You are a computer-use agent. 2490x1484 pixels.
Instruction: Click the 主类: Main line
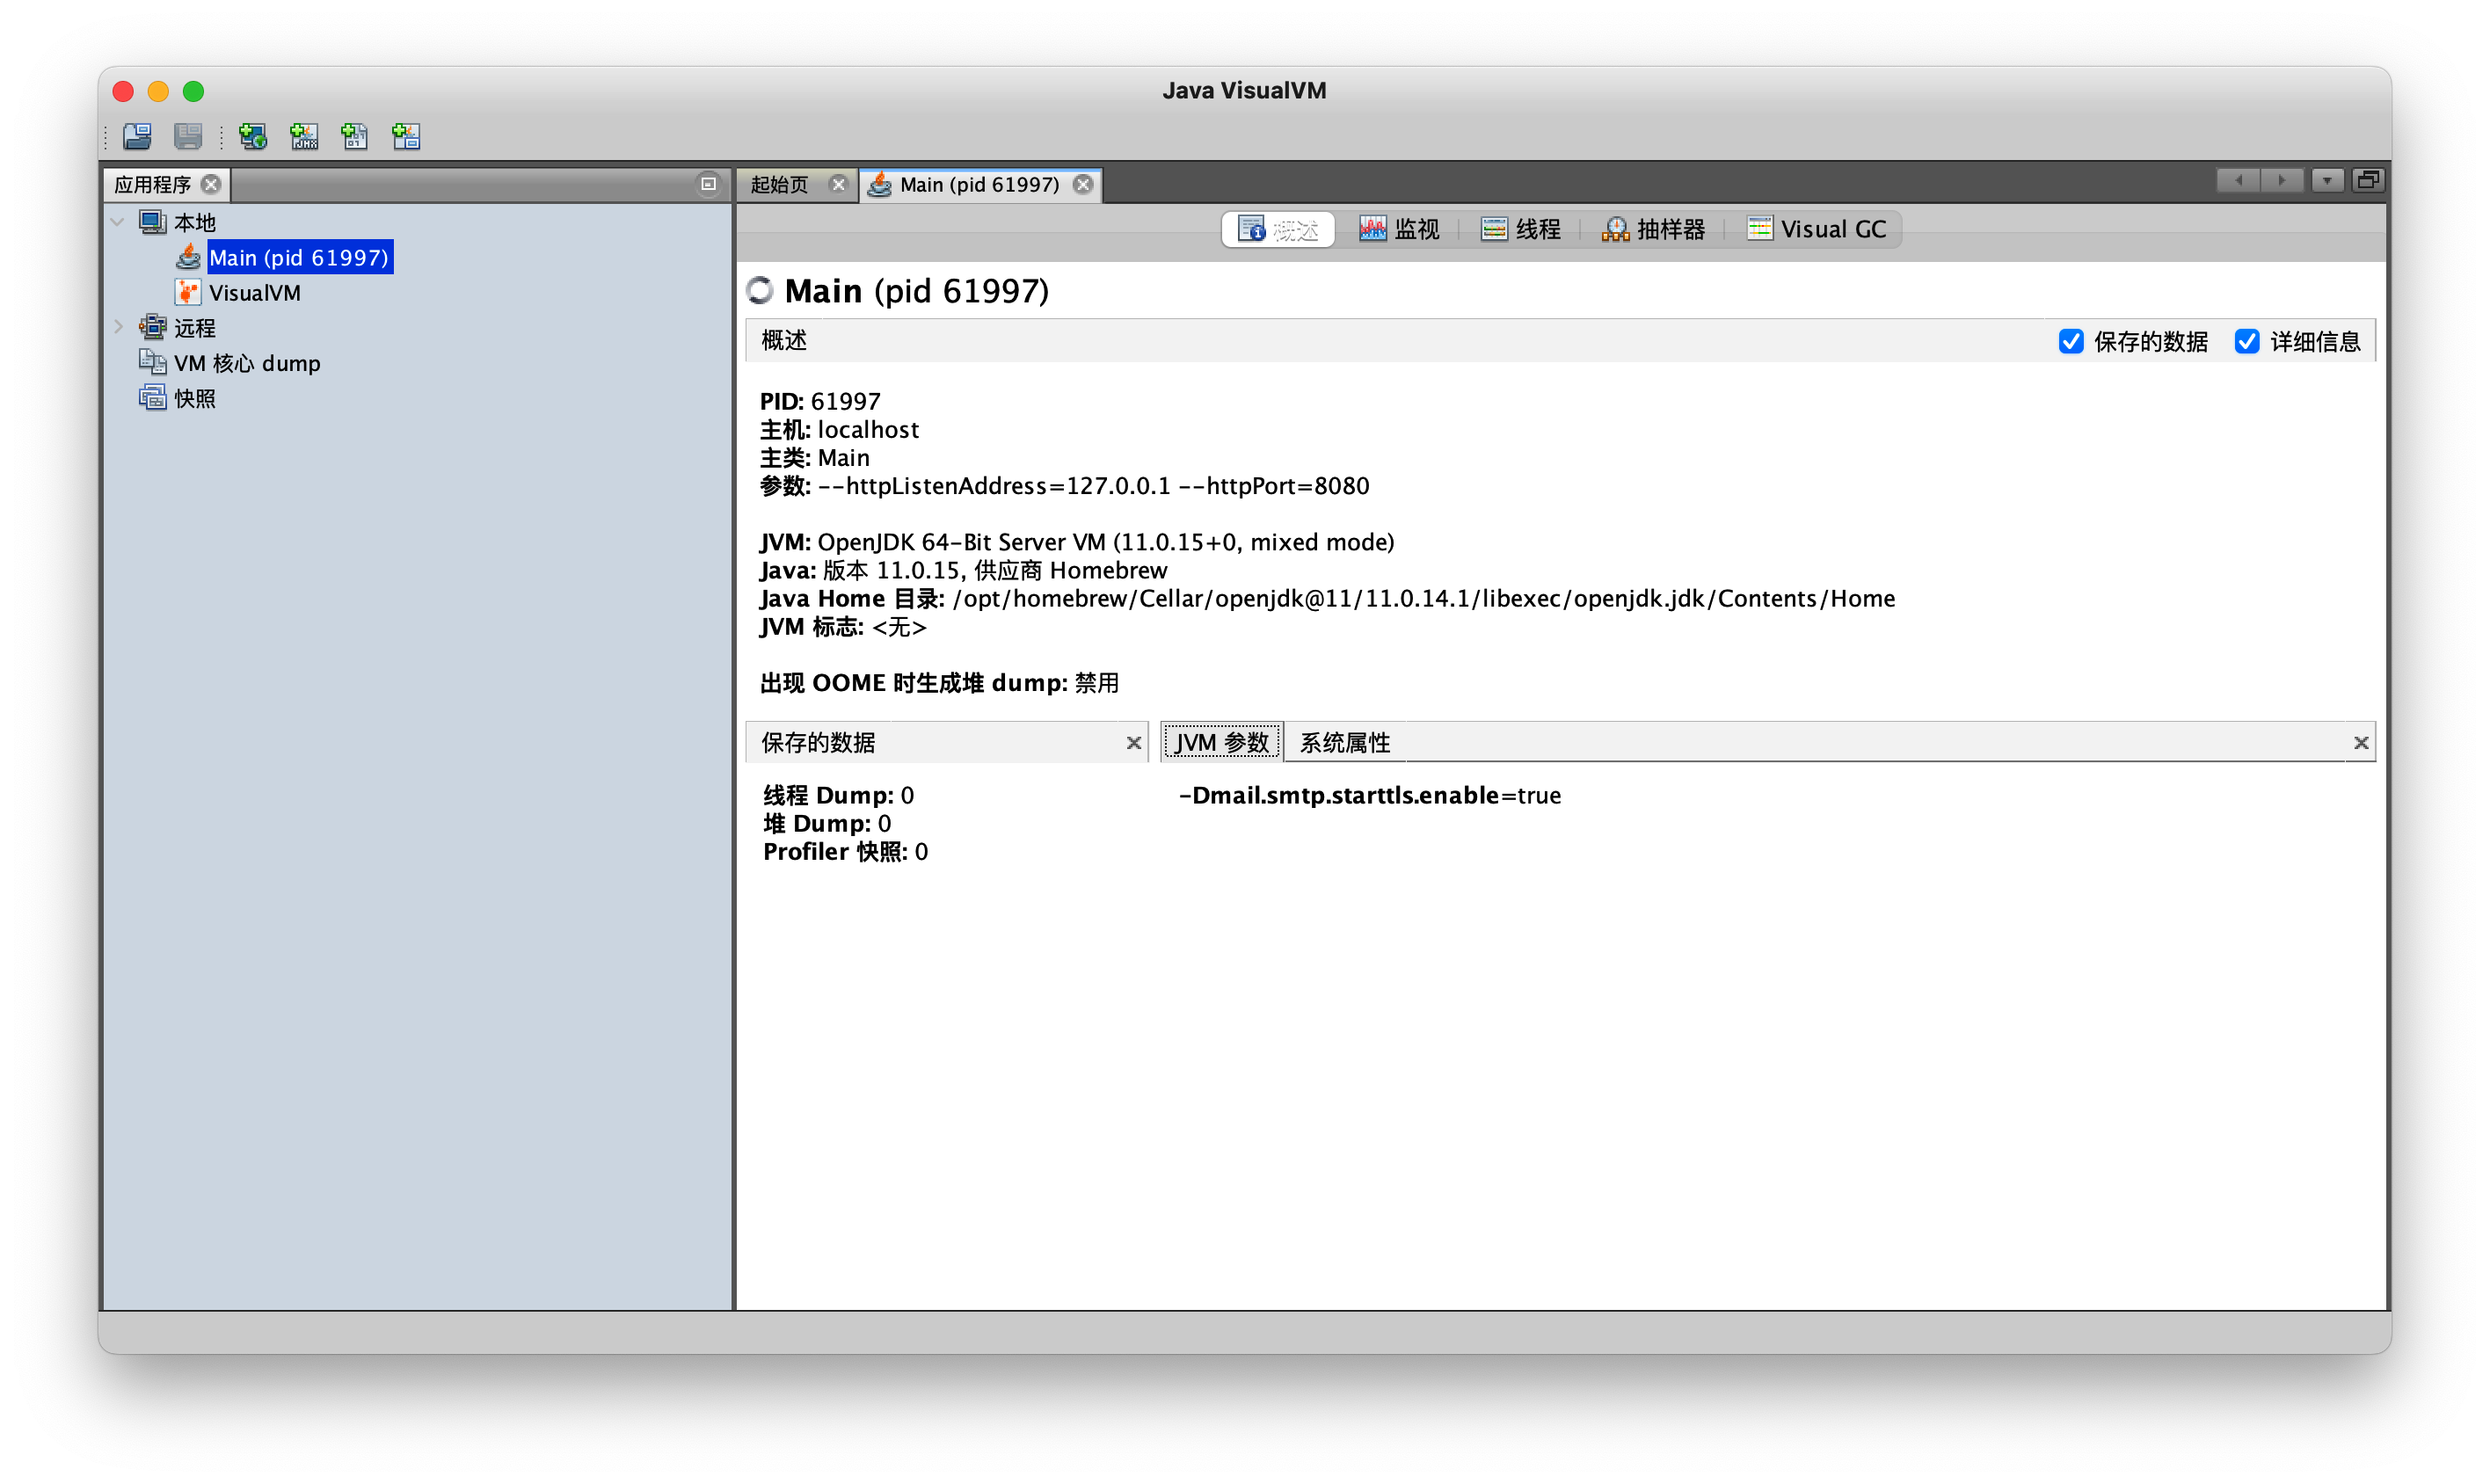tap(814, 457)
